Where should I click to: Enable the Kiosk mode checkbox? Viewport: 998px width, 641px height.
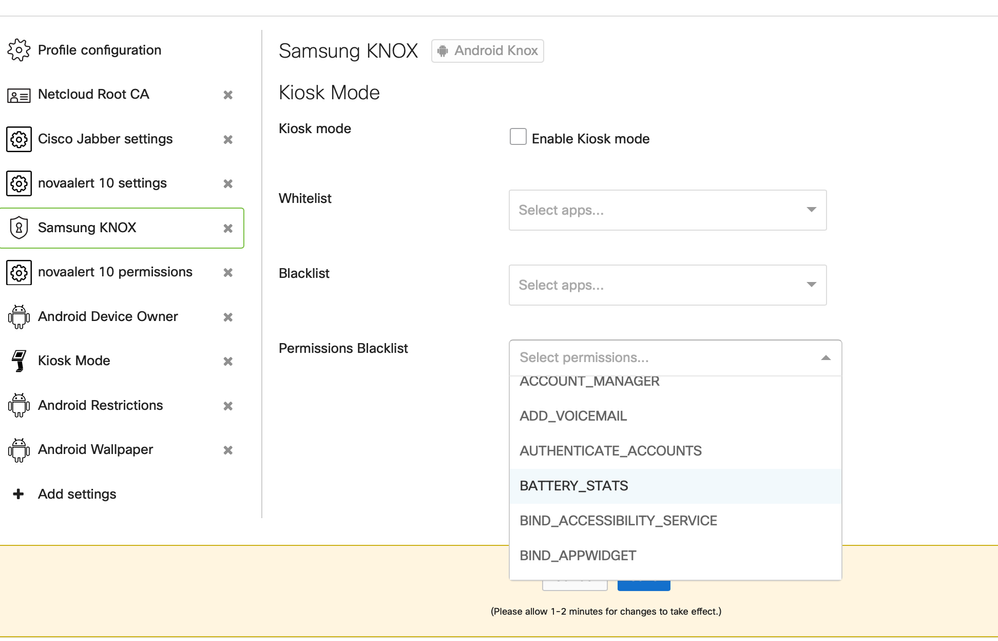coord(518,137)
